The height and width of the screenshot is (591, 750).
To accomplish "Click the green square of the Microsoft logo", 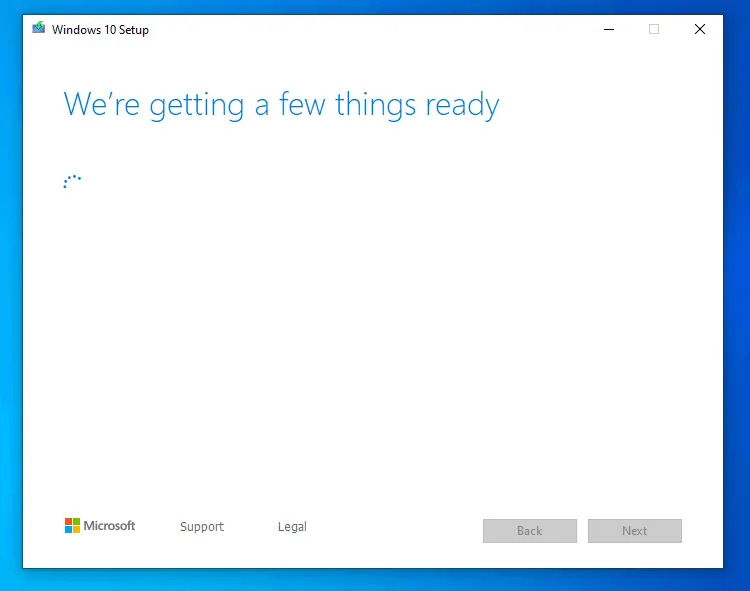I will [76, 522].
